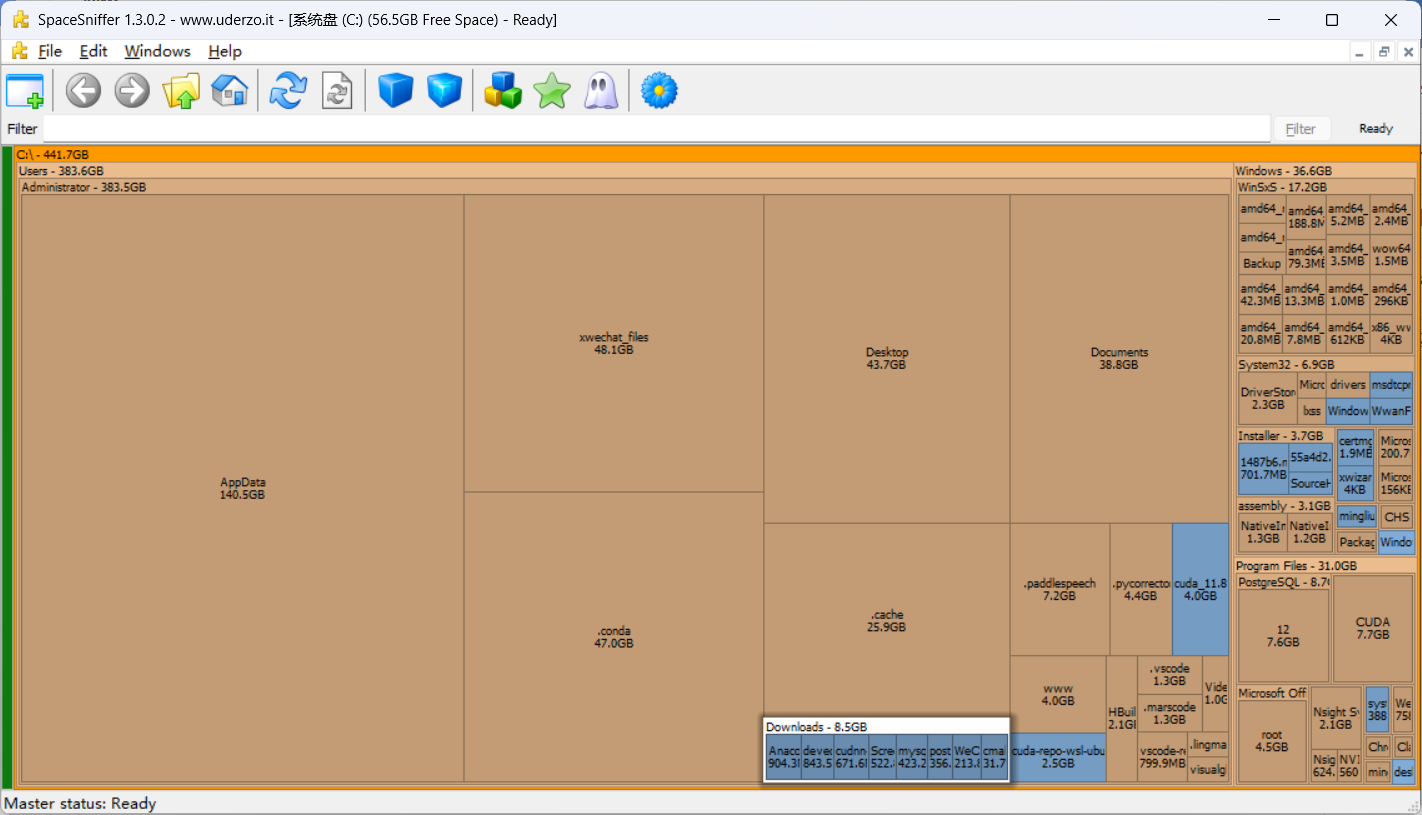Toggle the ghost free space icon
The image size is (1422, 815).
pyautogui.click(x=601, y=91)
